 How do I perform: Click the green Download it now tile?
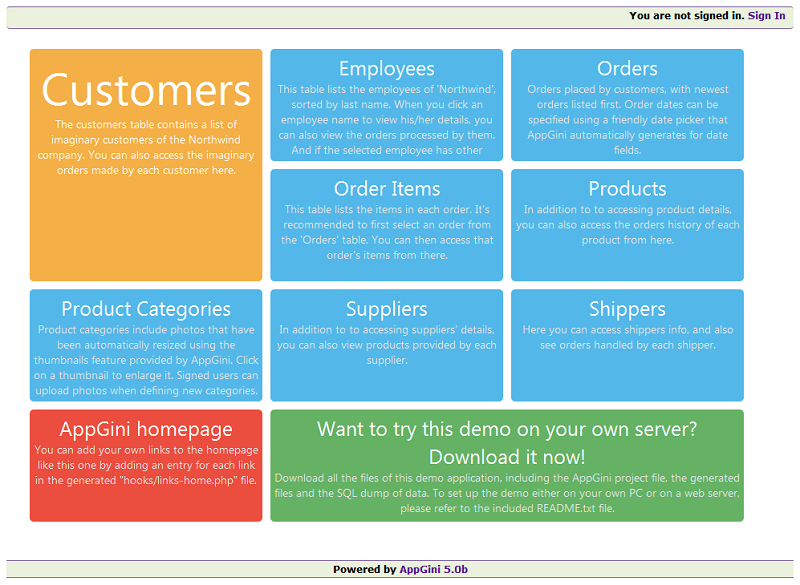tap(507, 466)
